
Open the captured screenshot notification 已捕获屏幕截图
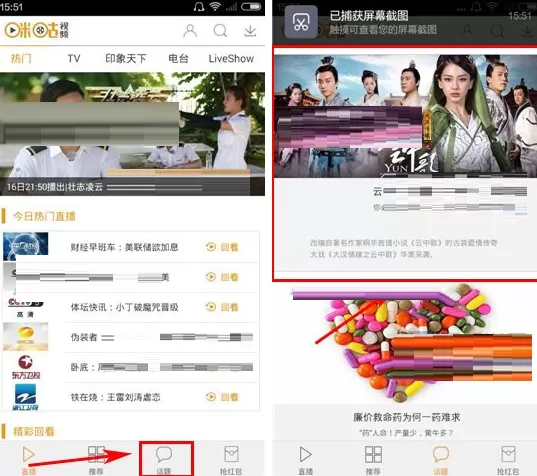369,15
